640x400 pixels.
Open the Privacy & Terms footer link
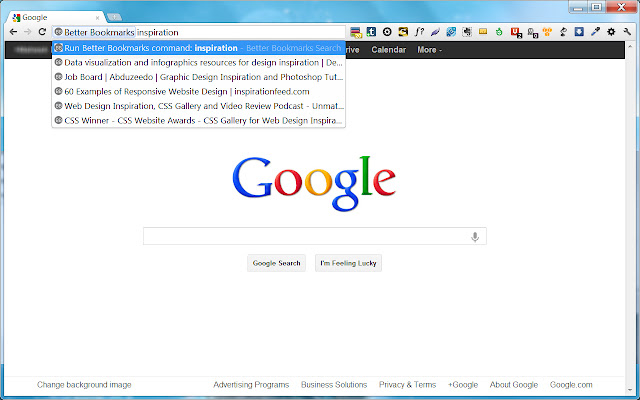click(x=407, y=384)
